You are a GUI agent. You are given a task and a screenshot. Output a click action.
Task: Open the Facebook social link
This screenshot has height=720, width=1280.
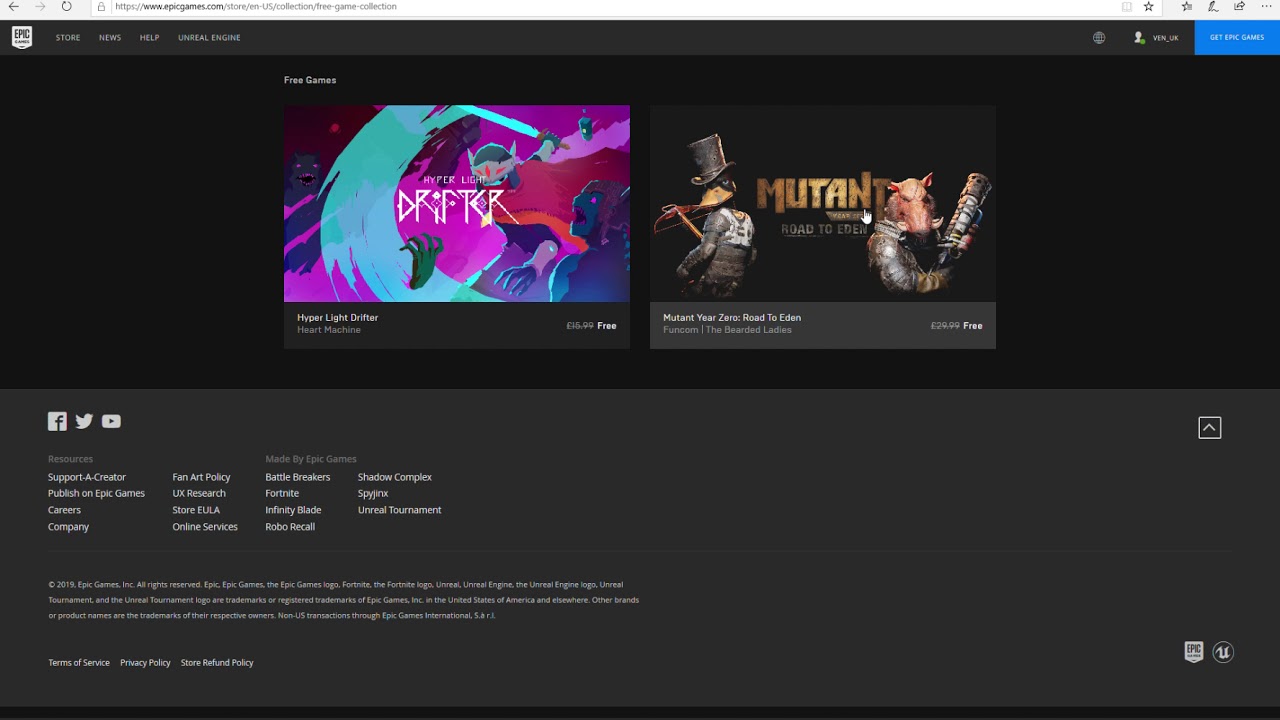pos(57,421)
